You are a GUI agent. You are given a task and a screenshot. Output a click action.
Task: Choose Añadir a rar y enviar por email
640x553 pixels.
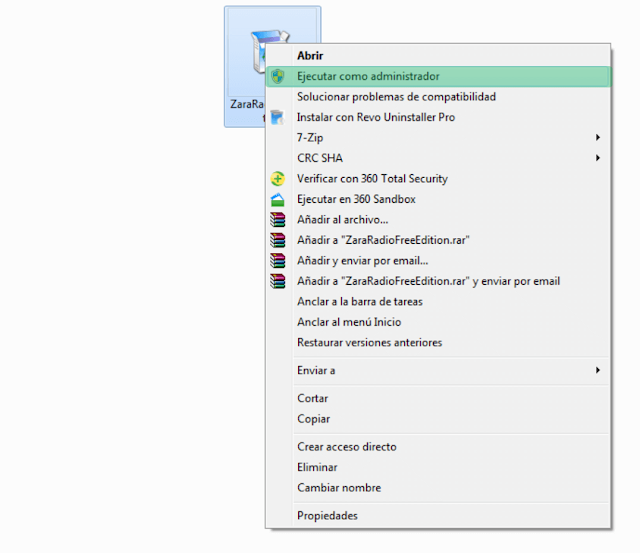pos(438,281)
